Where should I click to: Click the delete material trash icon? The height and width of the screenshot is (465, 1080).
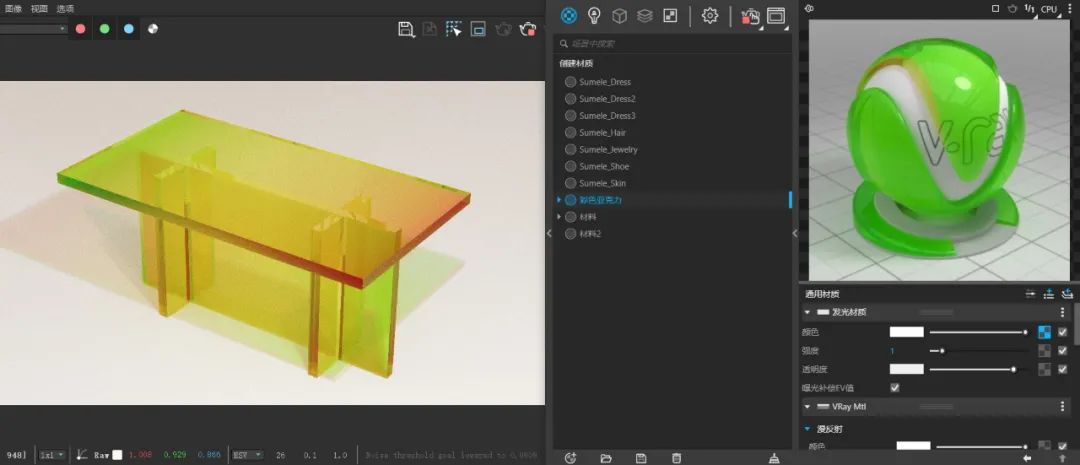pos(676,458)
